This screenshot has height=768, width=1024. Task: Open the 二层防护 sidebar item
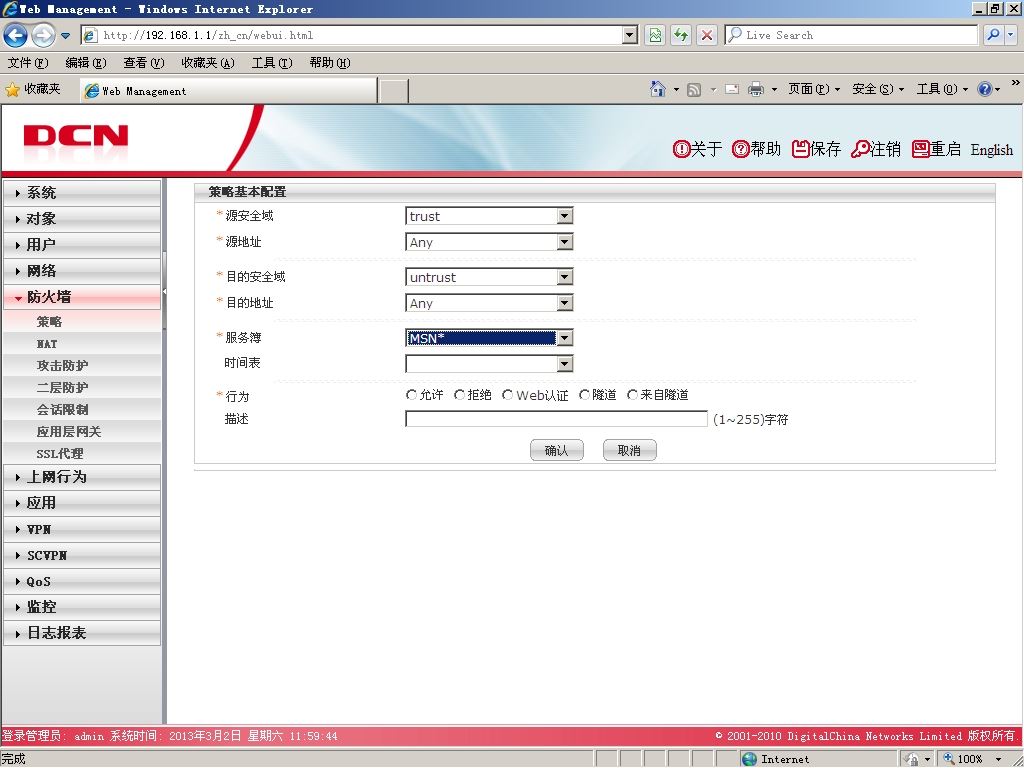[x=62, y=388]
